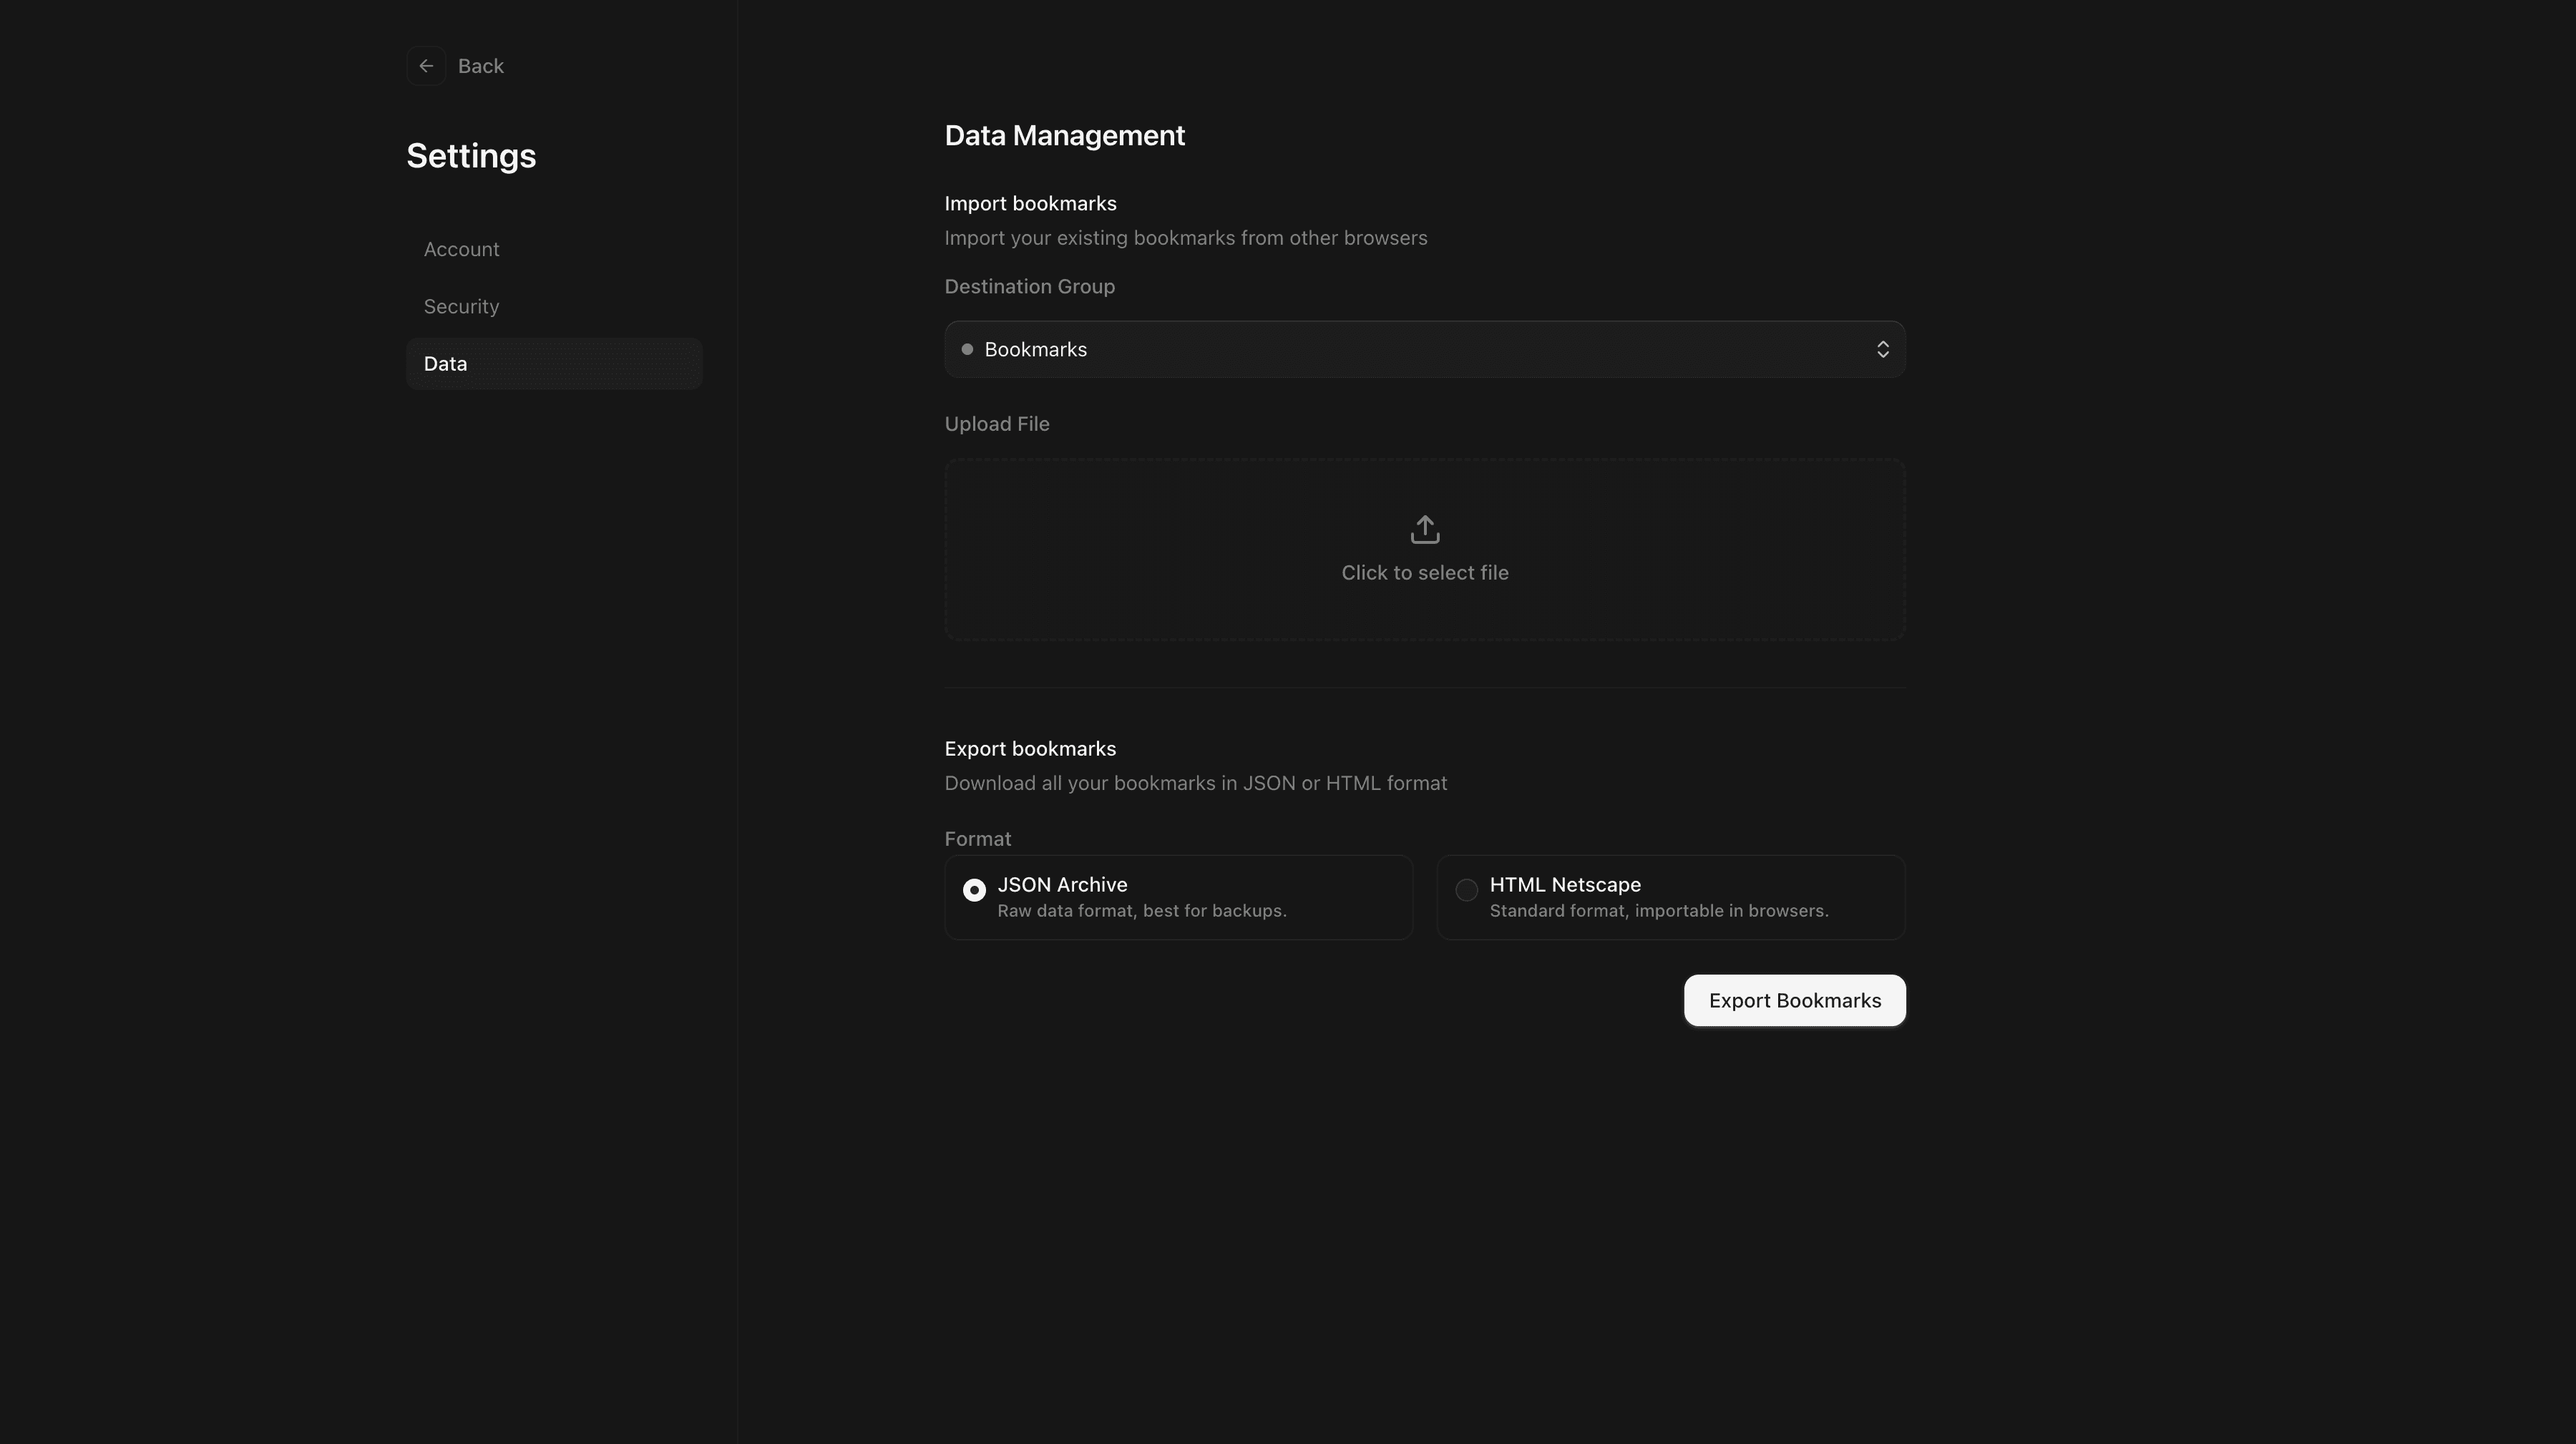Open the group picker under Import bookmarks
The width and height of the screenshot is (2576, 1444).
(1424, 349)
